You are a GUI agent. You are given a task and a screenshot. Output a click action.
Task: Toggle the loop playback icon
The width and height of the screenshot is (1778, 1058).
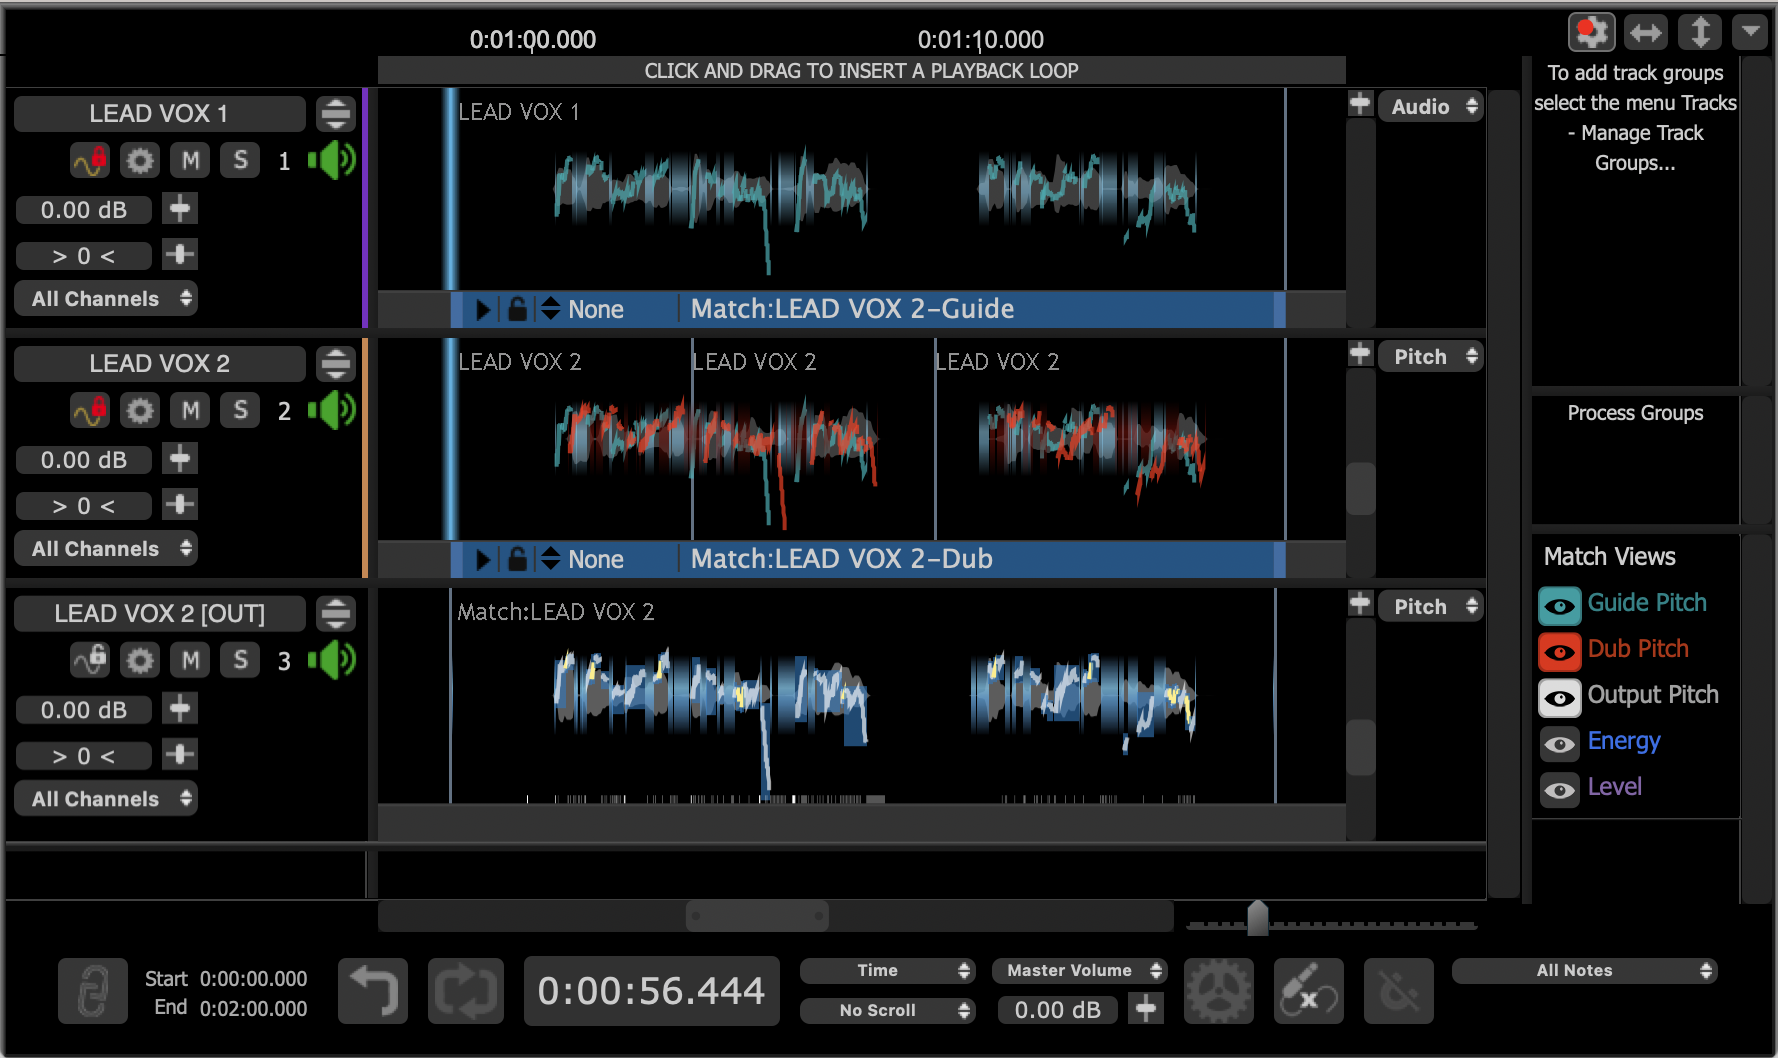point(465,991)
